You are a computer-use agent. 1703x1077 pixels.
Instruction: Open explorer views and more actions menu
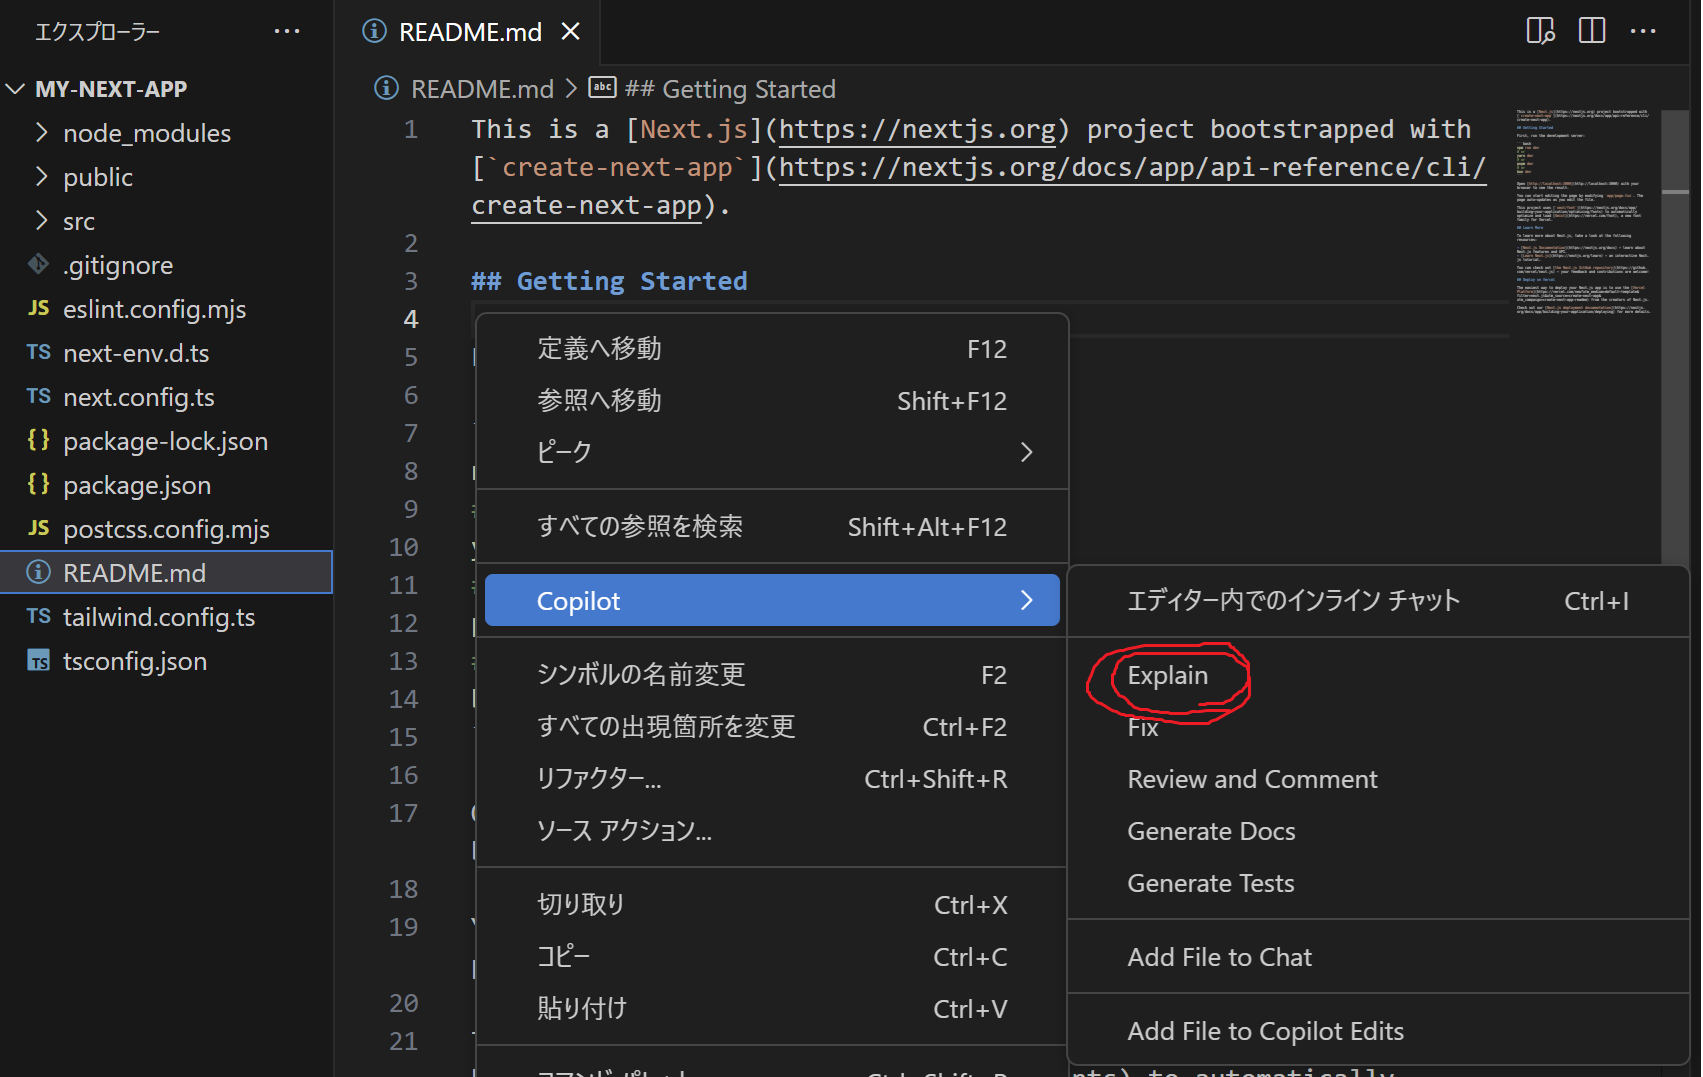[287, 32]
